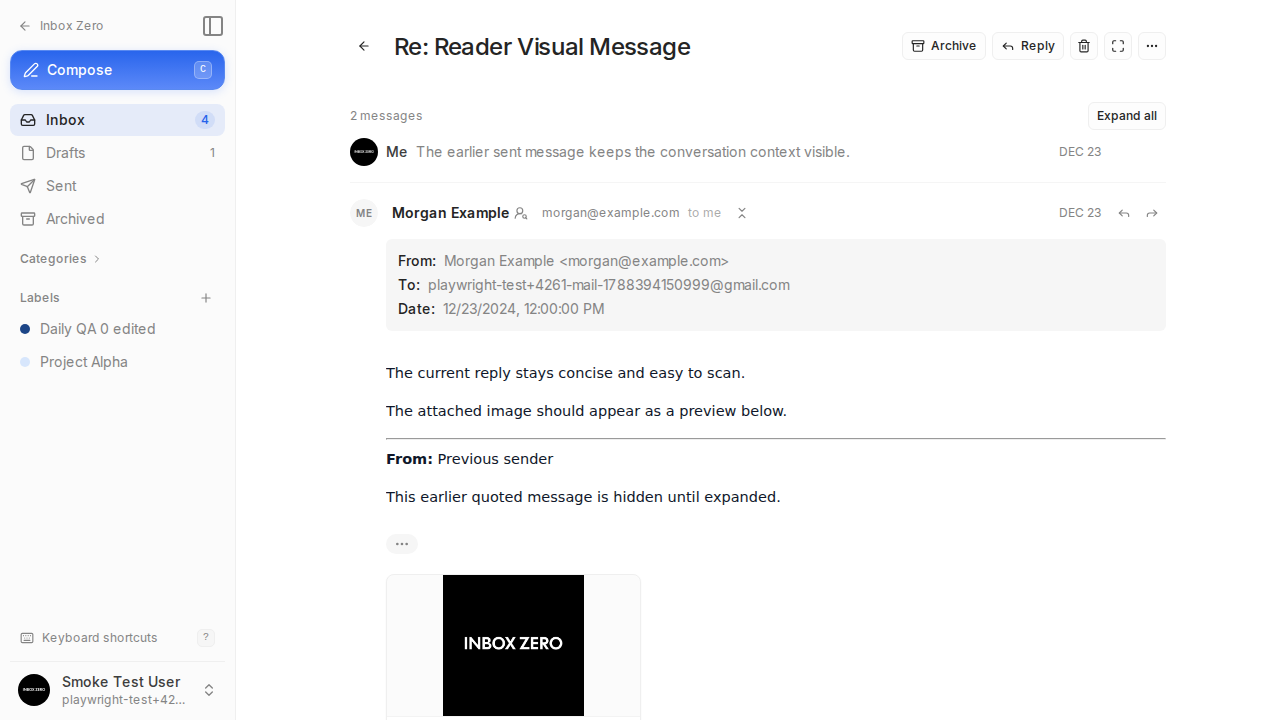Expand all messages in the thread
1280x720 pixels.
click(x=1127, y=116)
